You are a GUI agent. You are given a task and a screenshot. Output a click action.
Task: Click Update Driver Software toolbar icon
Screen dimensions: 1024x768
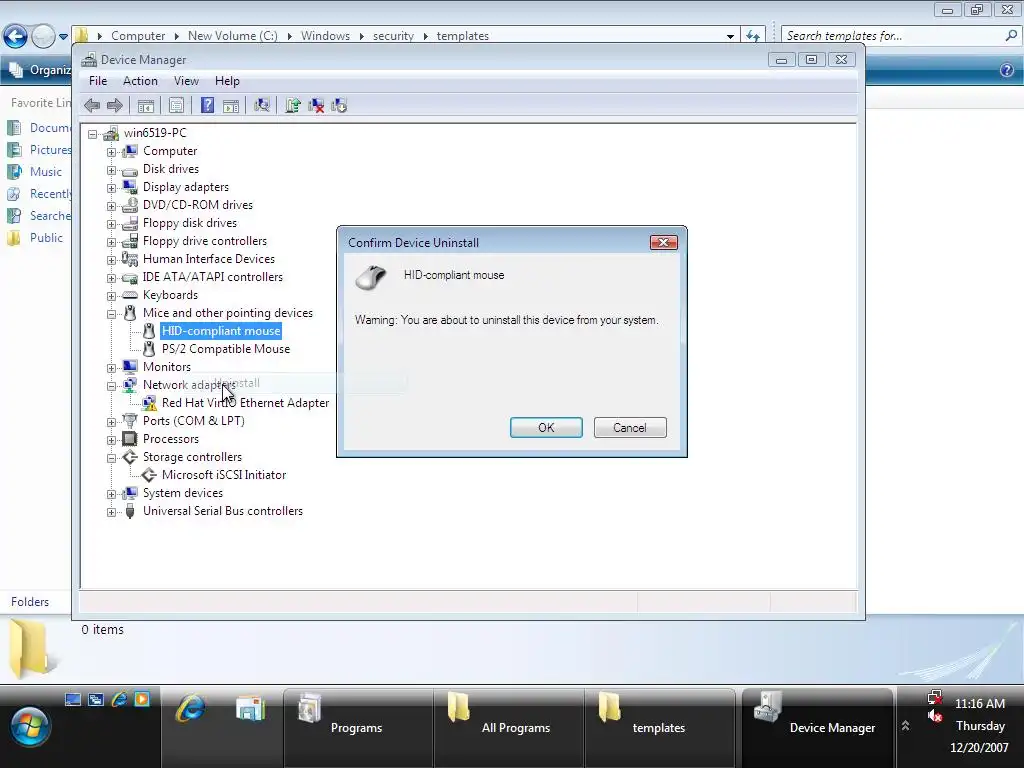(x=293, y=105)
